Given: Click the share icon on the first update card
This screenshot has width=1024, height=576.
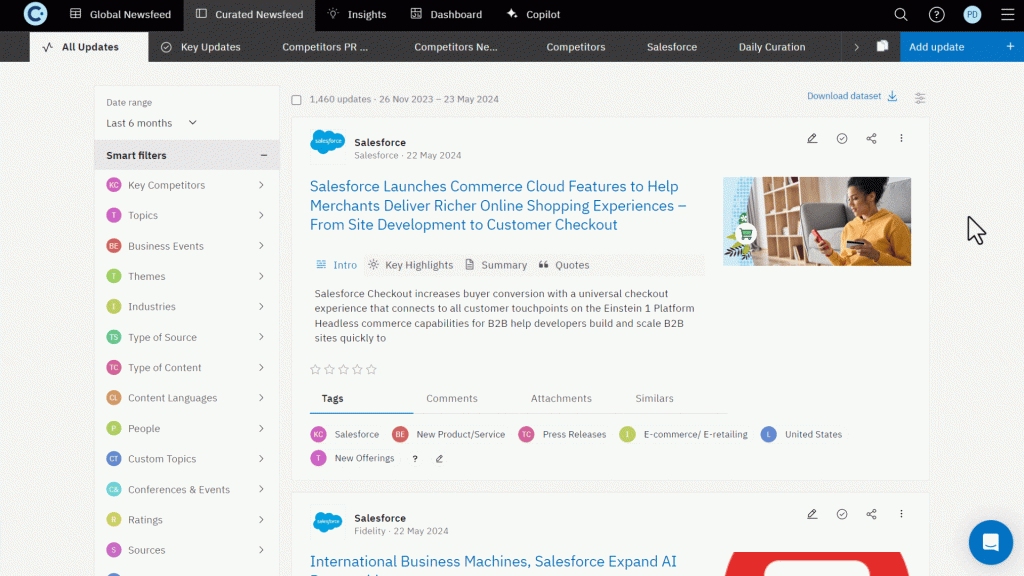Looking at the screenshot, I should tap(871, 138).
